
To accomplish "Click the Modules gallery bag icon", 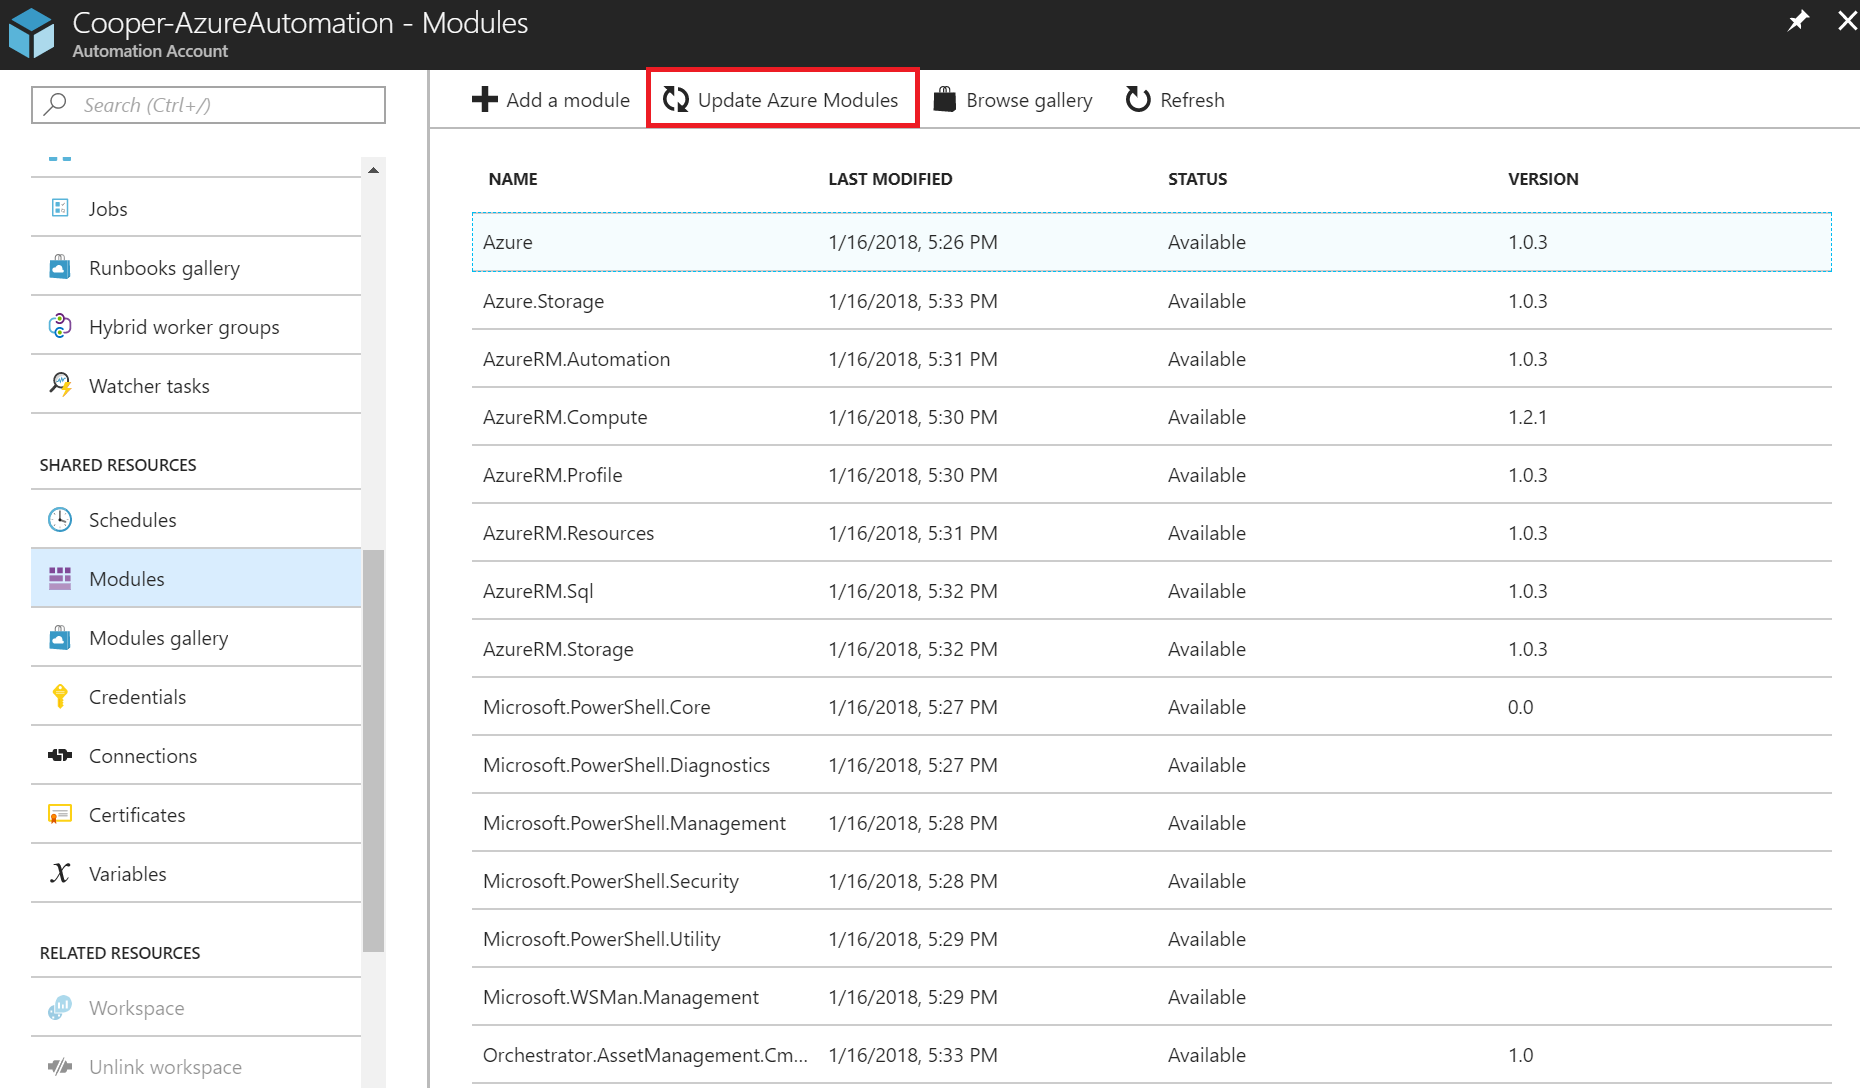I will 60,637.
